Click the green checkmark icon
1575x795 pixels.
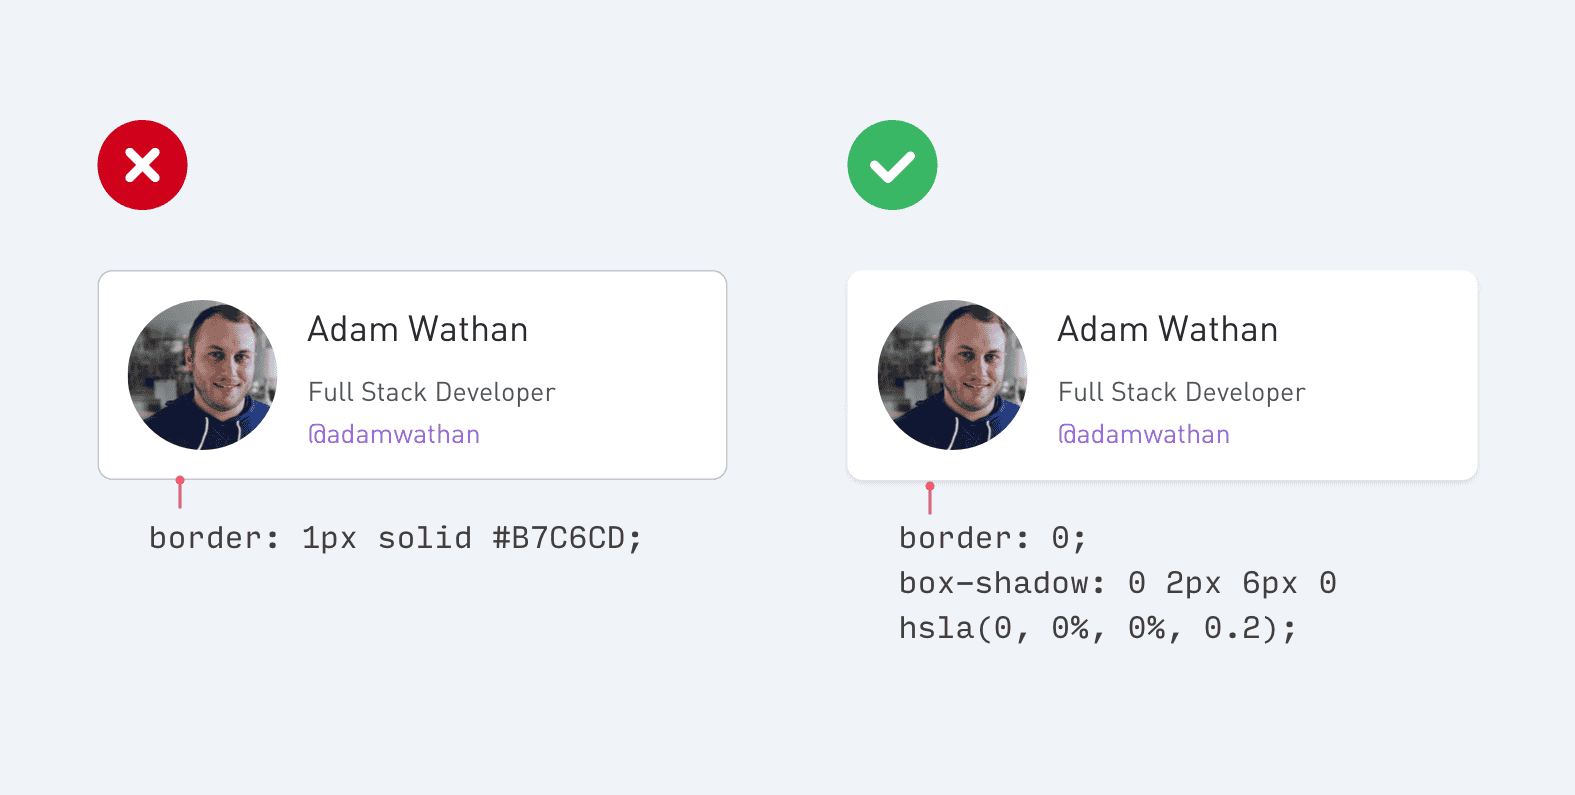click(x=892, y=165)
